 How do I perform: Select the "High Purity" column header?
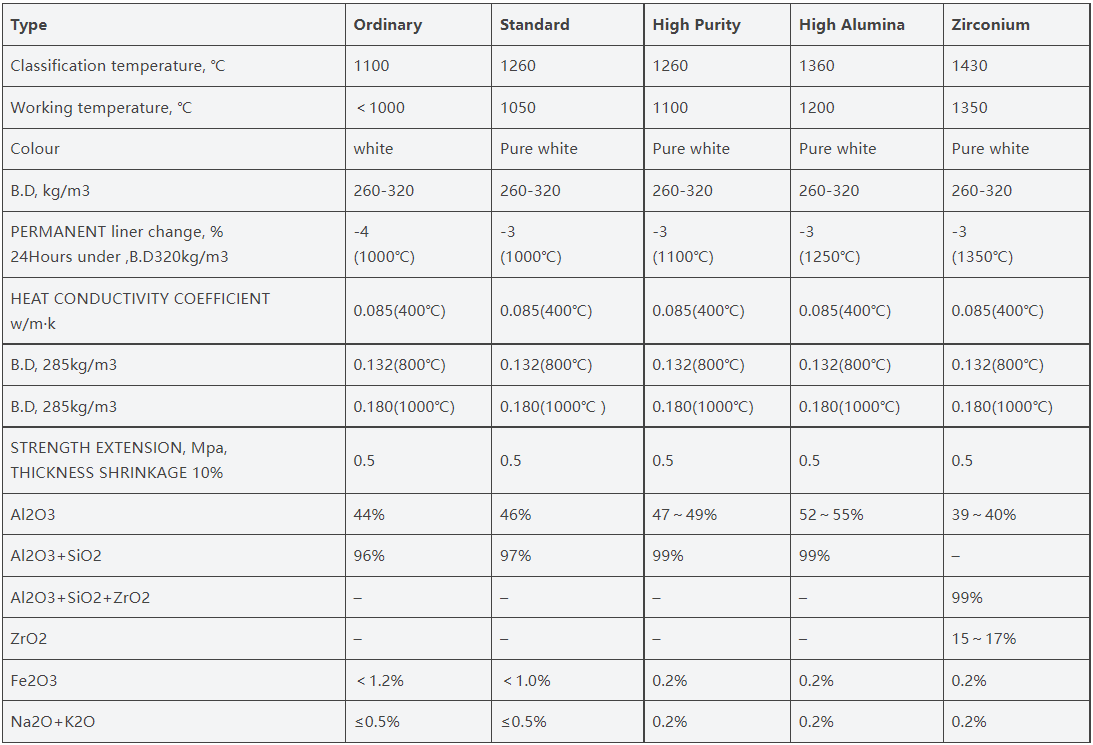coord(696,25)
